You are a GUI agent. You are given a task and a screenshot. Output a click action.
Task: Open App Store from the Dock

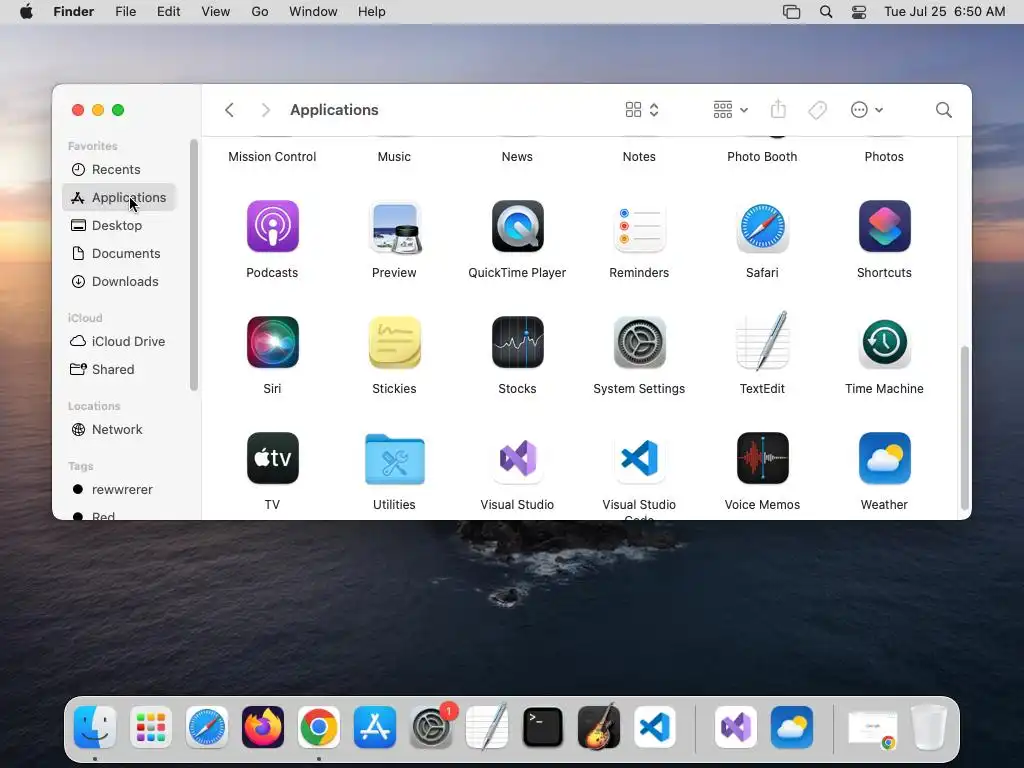click(375, 727)
